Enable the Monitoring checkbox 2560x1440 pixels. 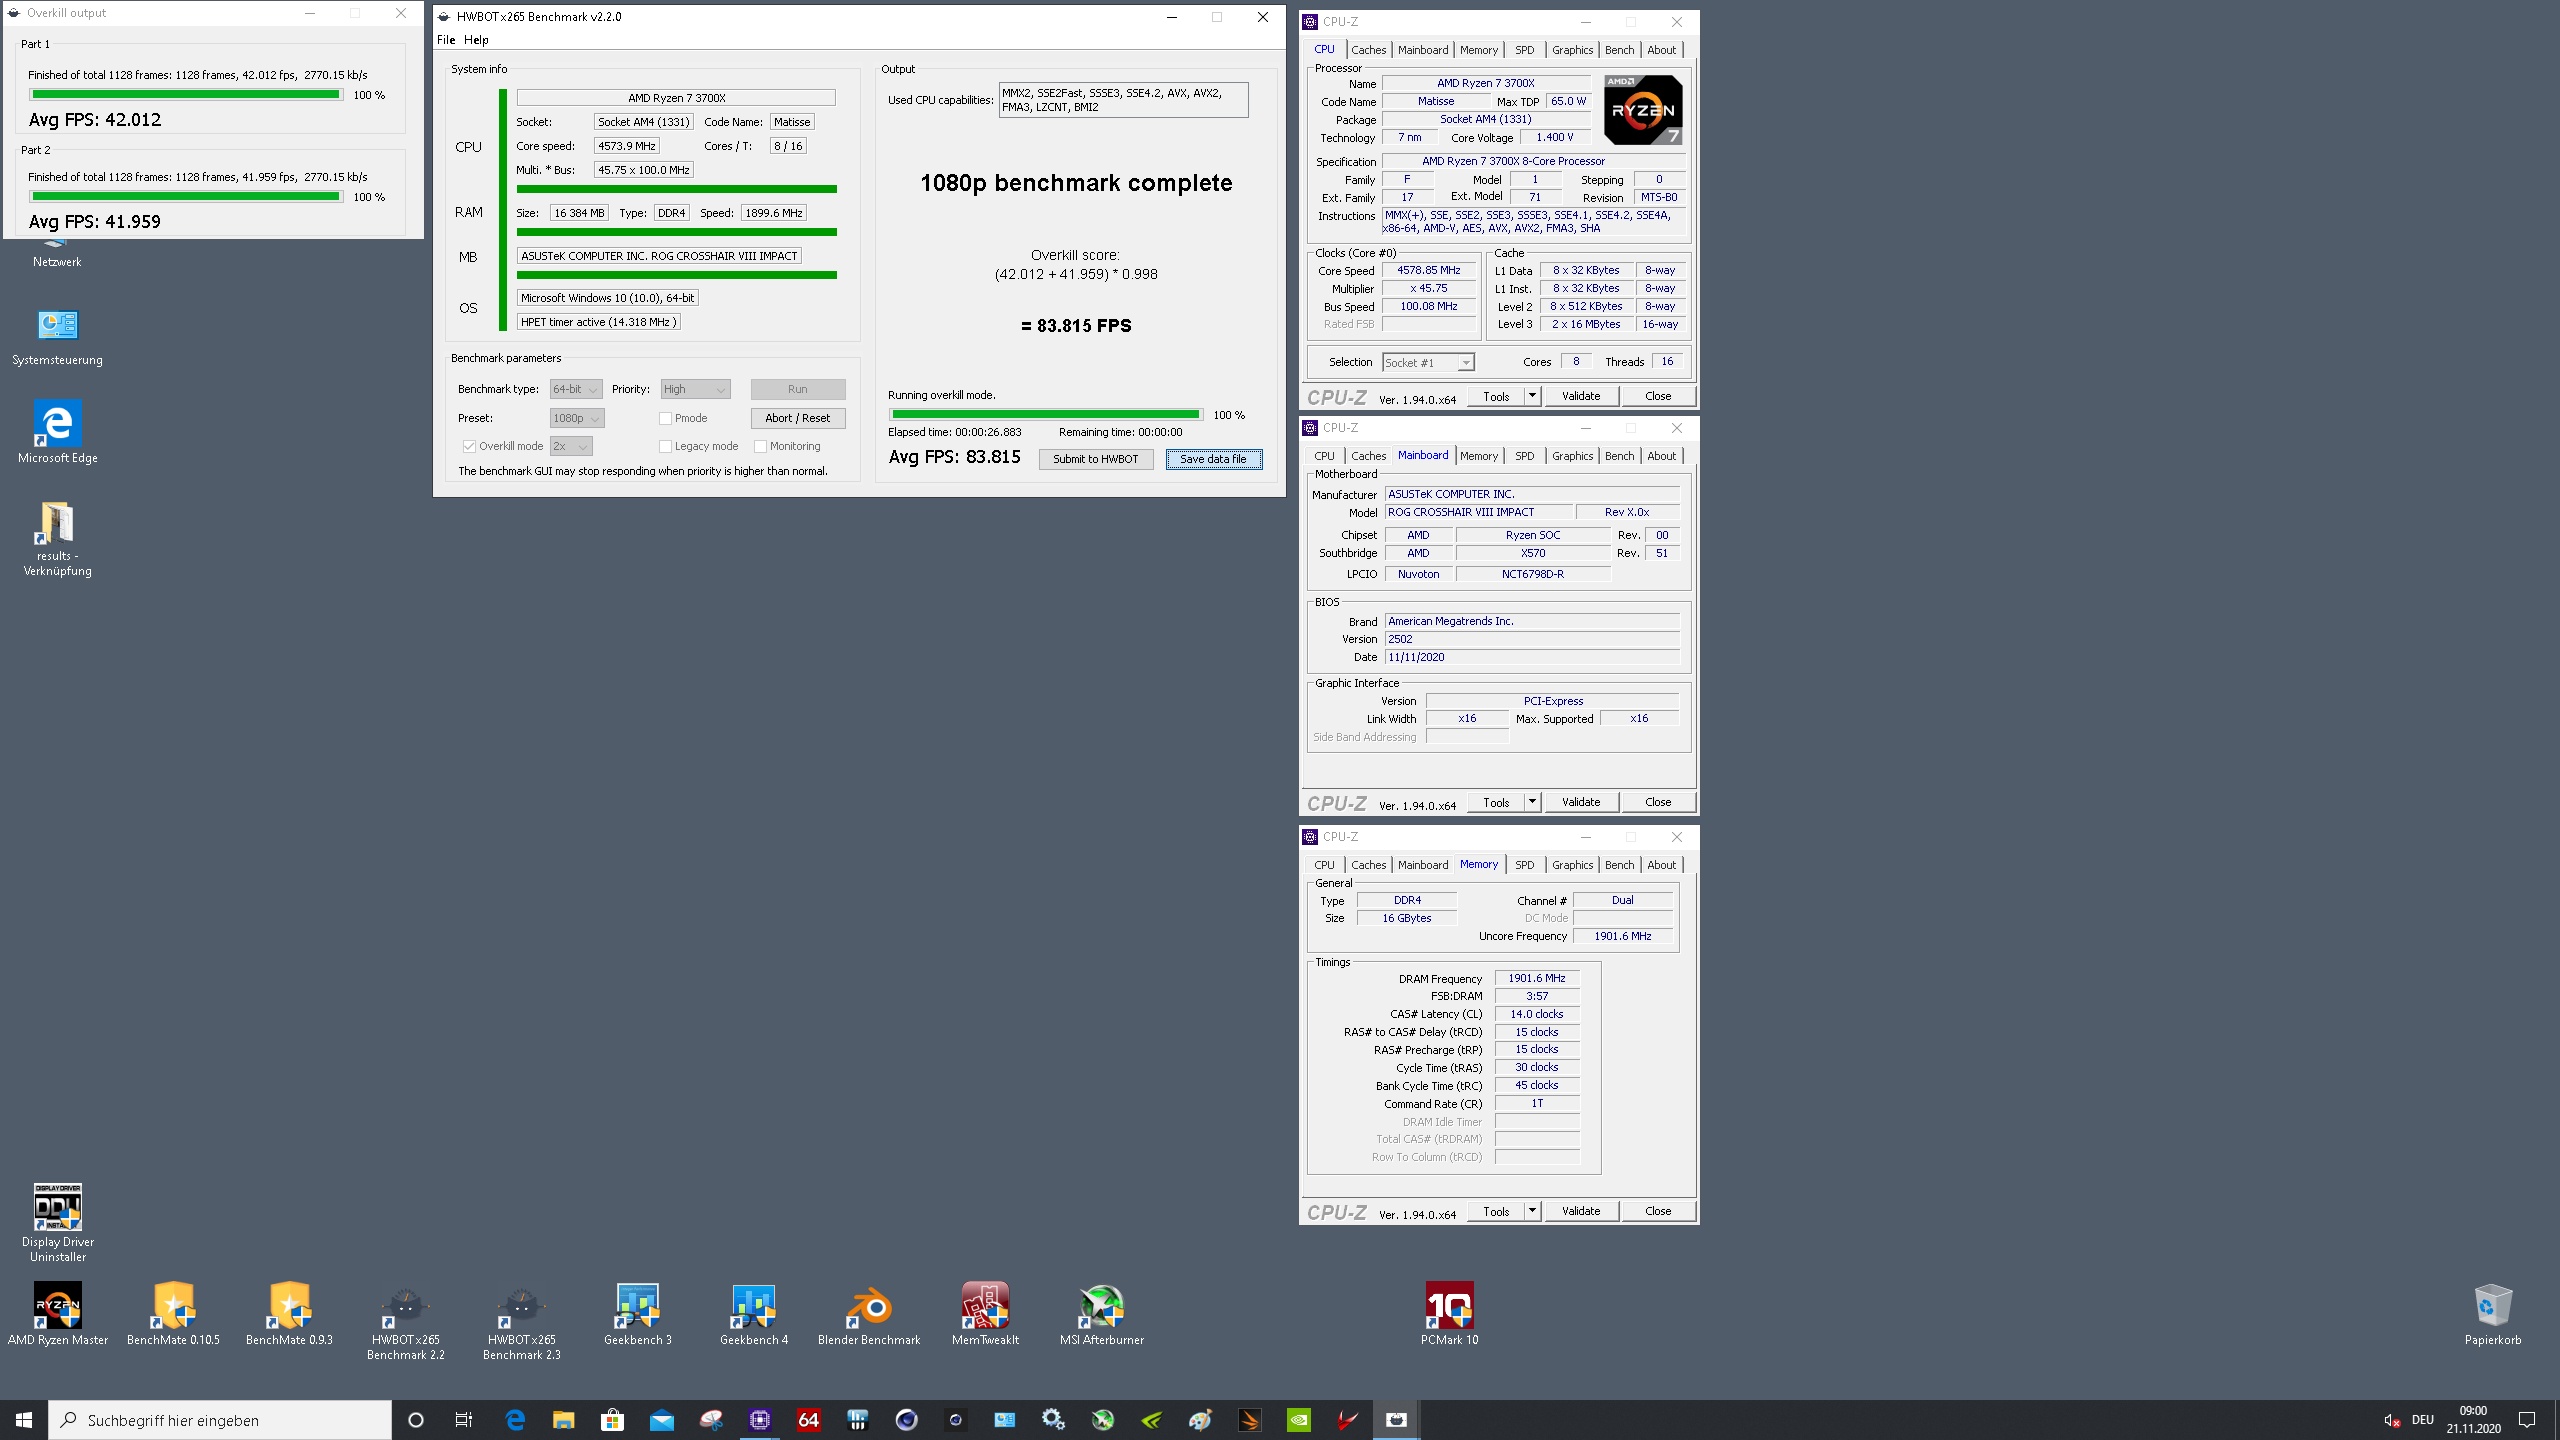coord(760,446)
